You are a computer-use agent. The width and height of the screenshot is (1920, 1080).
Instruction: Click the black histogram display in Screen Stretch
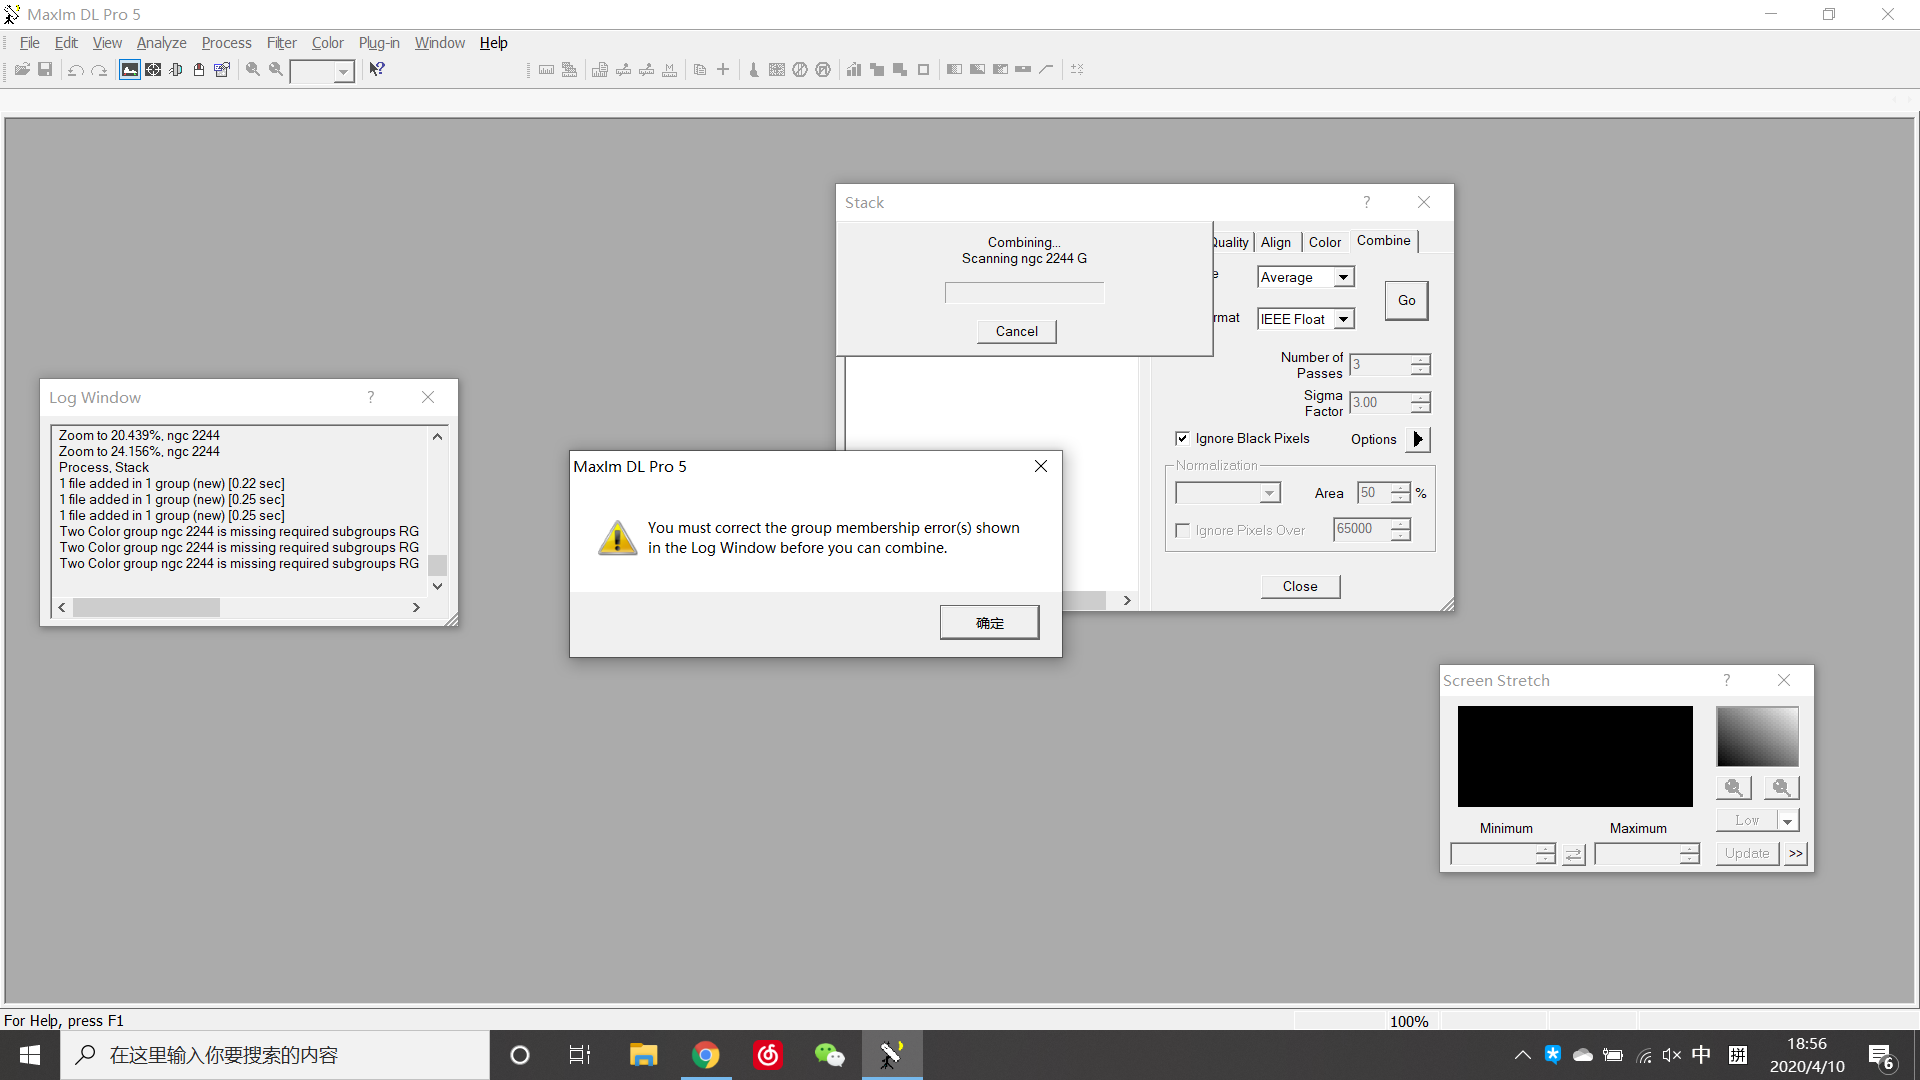[1575, 757]
